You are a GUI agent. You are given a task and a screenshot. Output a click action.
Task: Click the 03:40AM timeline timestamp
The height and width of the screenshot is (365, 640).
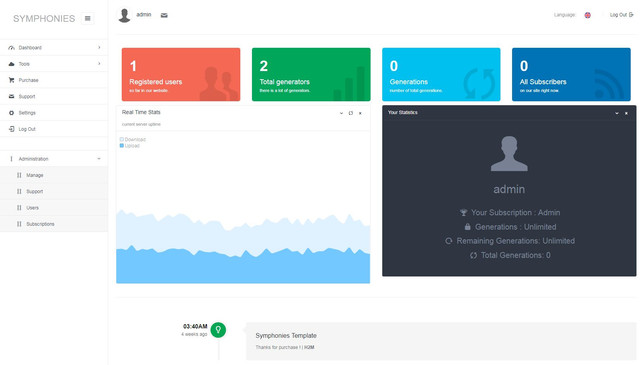click(195, 326)
